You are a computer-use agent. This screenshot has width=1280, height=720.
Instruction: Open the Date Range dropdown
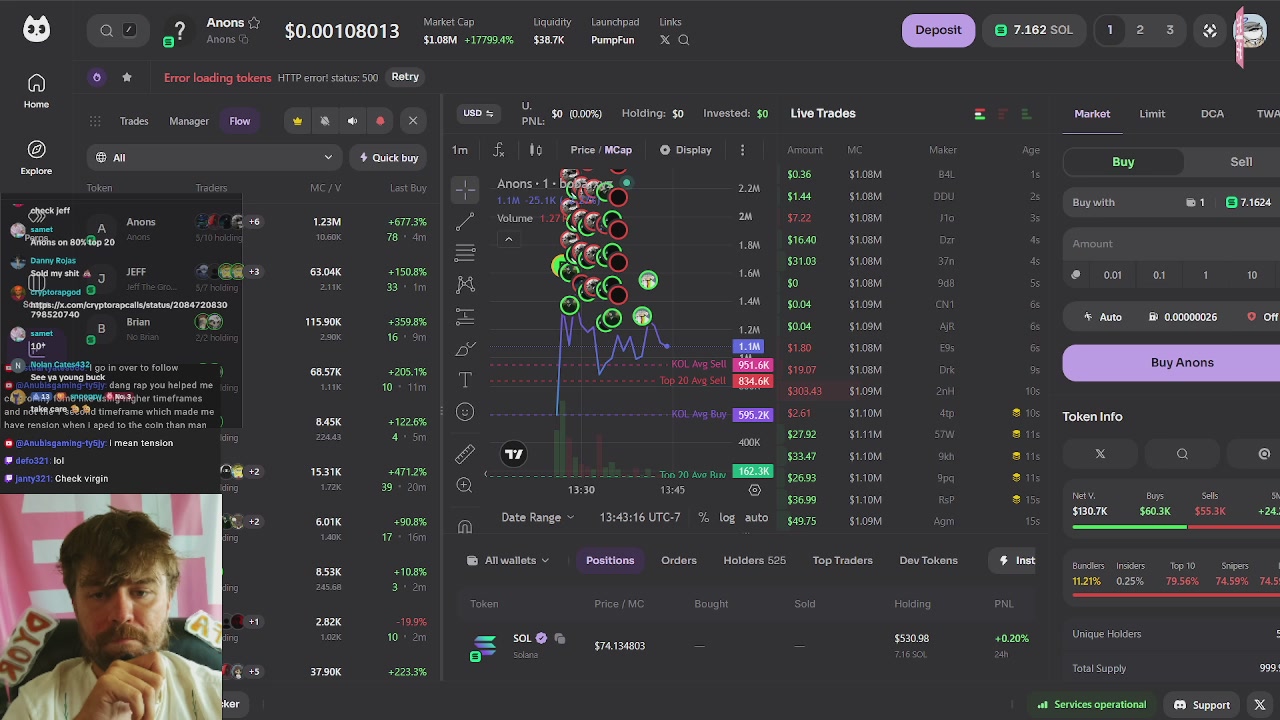point(538,517)
